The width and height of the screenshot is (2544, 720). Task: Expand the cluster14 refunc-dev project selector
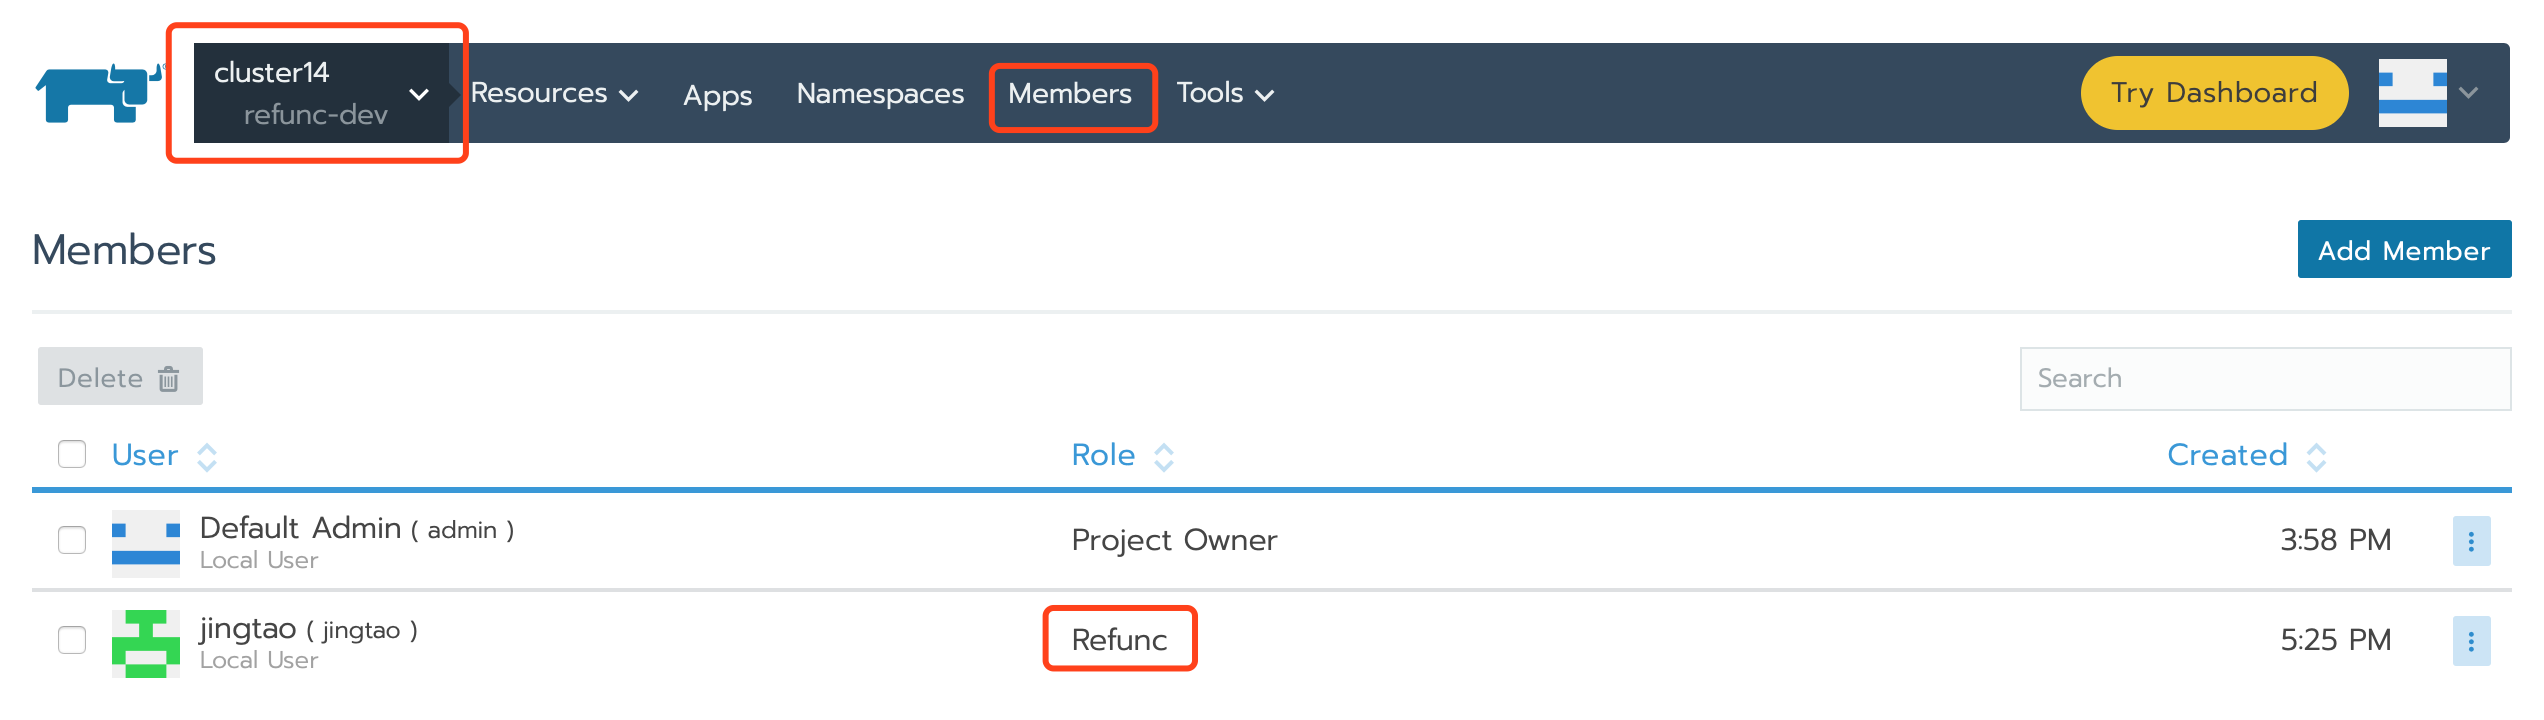click(320, 93)
